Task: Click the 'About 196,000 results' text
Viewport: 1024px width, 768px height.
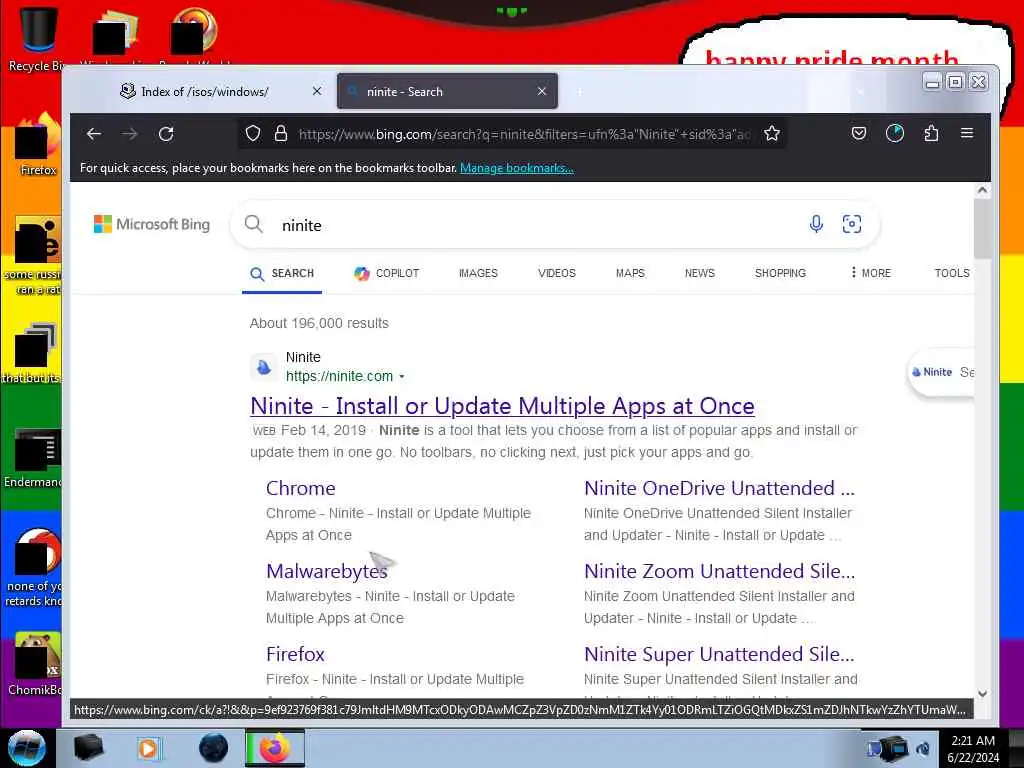Action: click(x=319, y=323)
